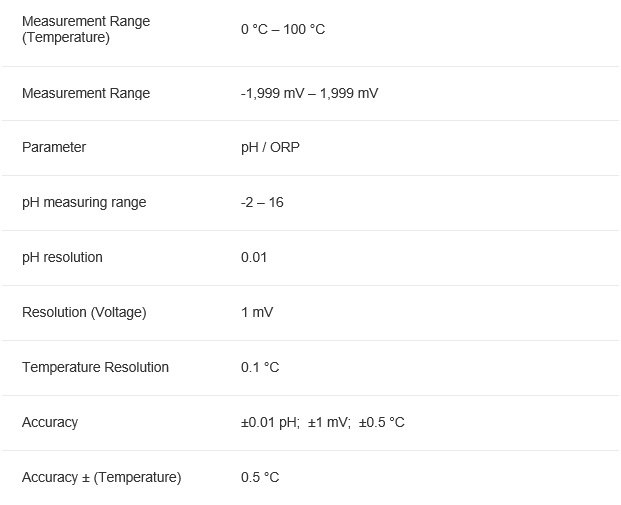Click the "Resolution (Voltage)" label
621x505 pixels.
[x=84, y=312]
